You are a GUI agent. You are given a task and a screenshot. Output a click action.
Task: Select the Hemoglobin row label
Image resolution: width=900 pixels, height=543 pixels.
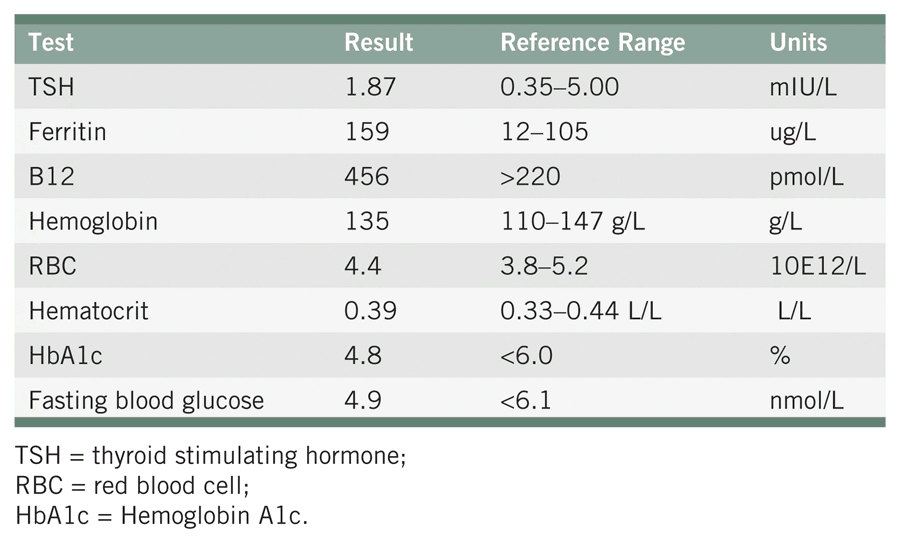click(93, 222)
